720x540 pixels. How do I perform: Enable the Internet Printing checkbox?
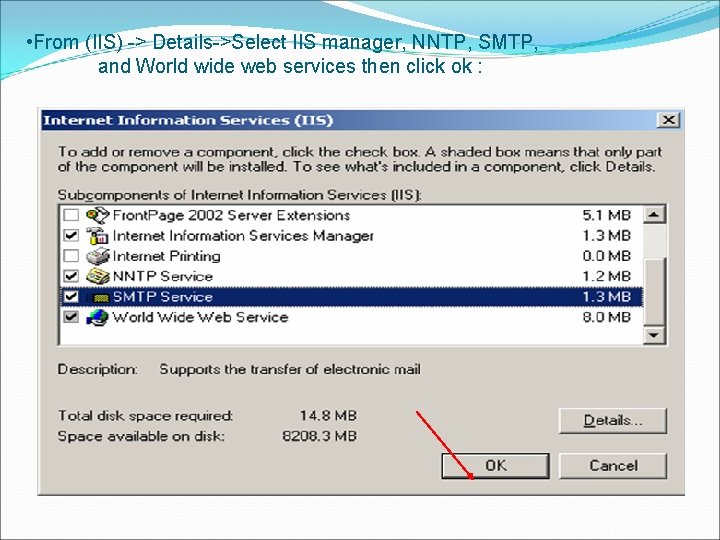click(x=71, y=256)
